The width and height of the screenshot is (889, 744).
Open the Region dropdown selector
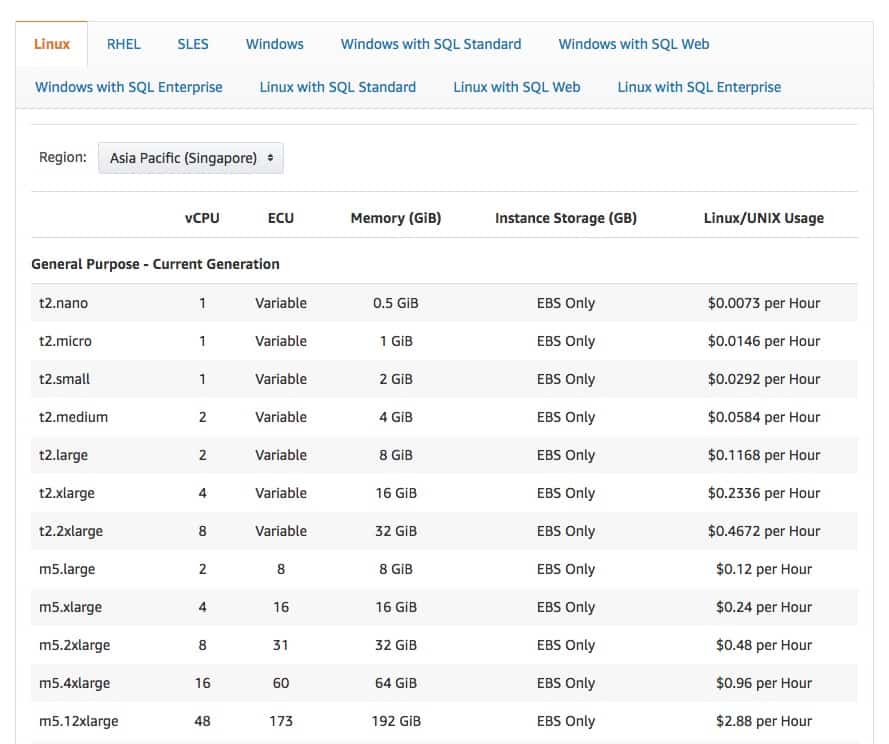coord(190,158)
